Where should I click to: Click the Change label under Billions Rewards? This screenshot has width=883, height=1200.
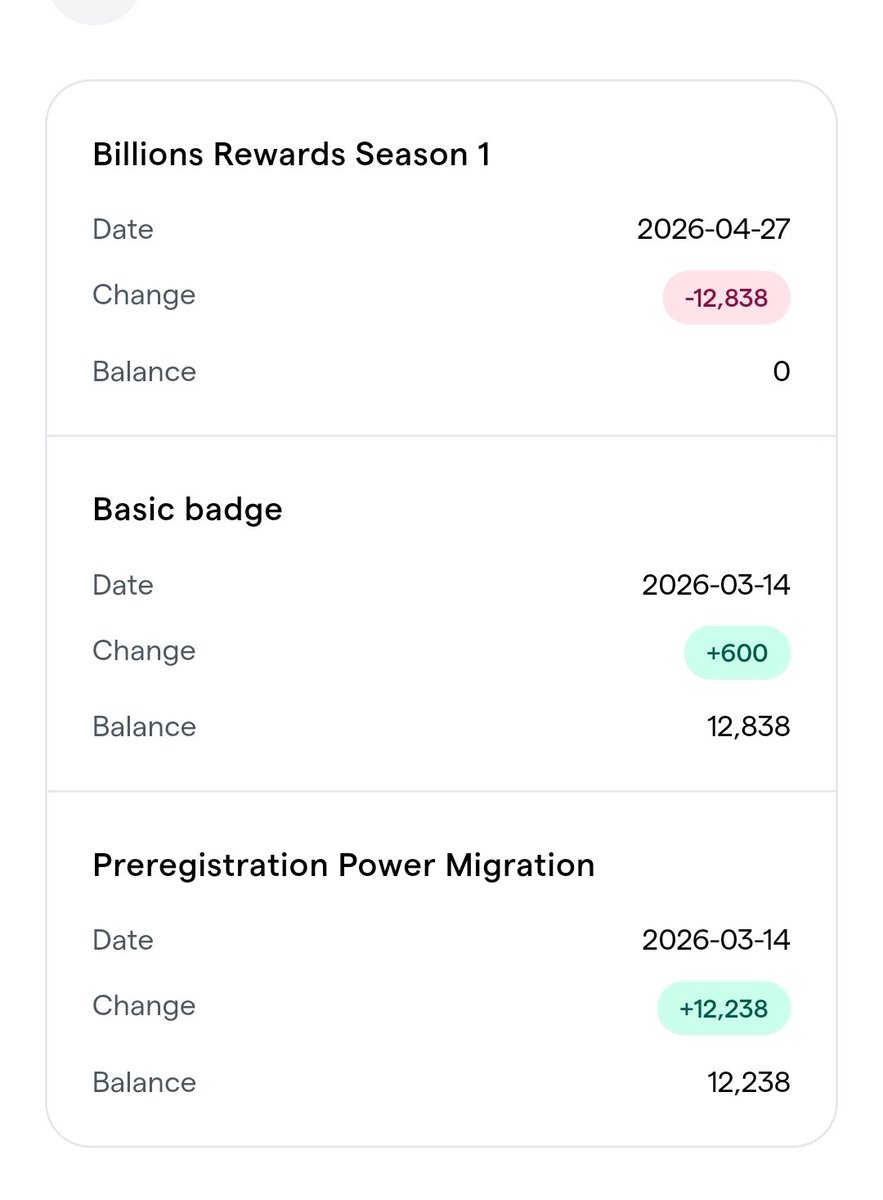point(144,296)
